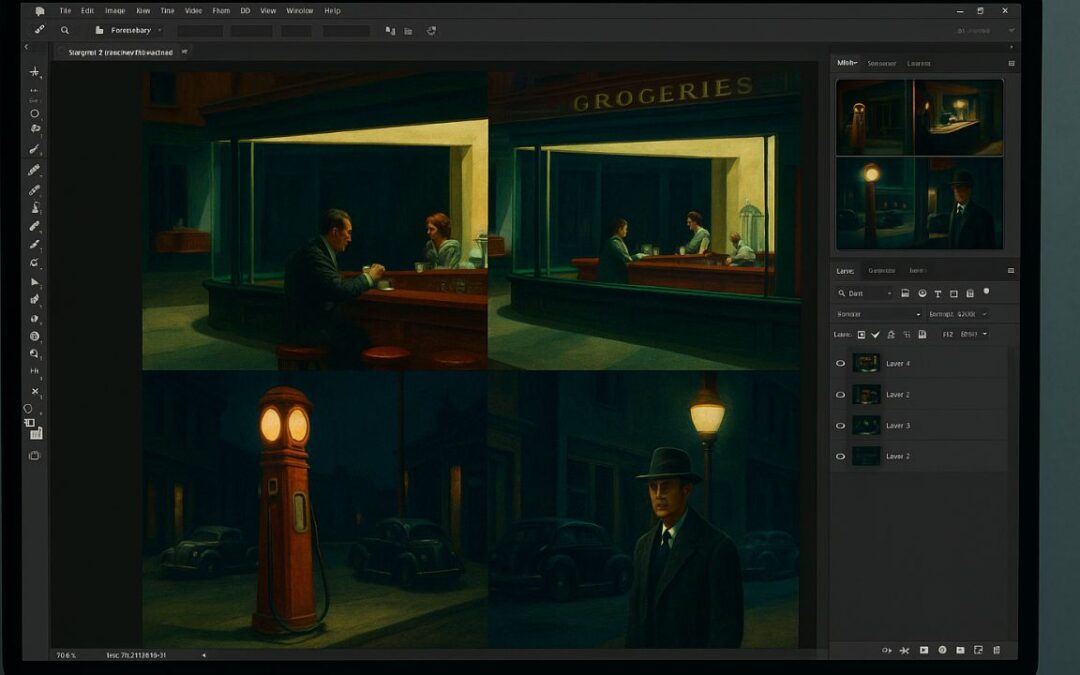Open the Edit menu
The height and width of the screenshot is (675, 1080).
point(87,11)
